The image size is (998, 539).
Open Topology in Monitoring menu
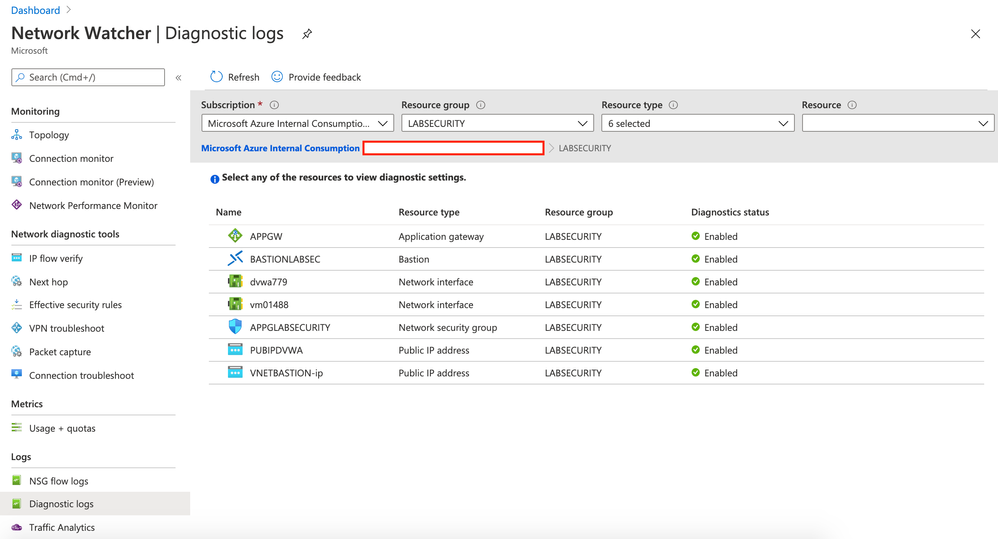coord(49,135)
